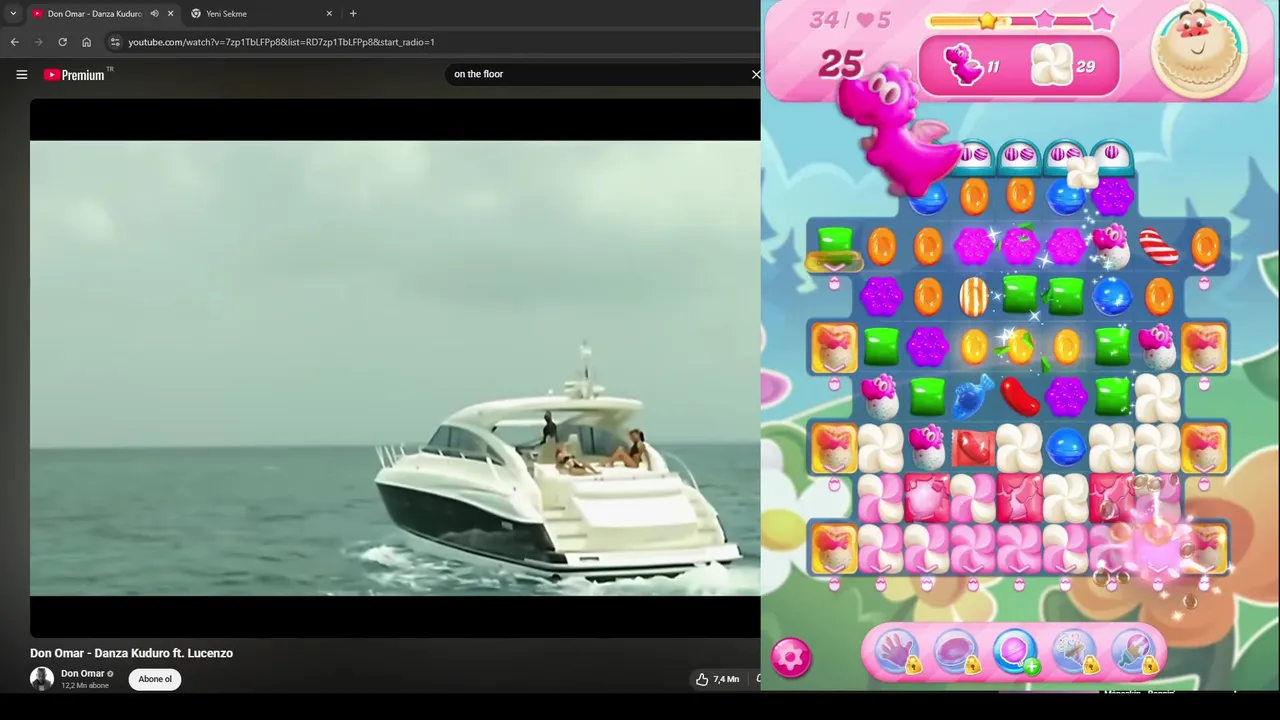Go to YouTube Premium home logo
The width and height of the screenshot is (1280, 720).
tap(78, 74)
